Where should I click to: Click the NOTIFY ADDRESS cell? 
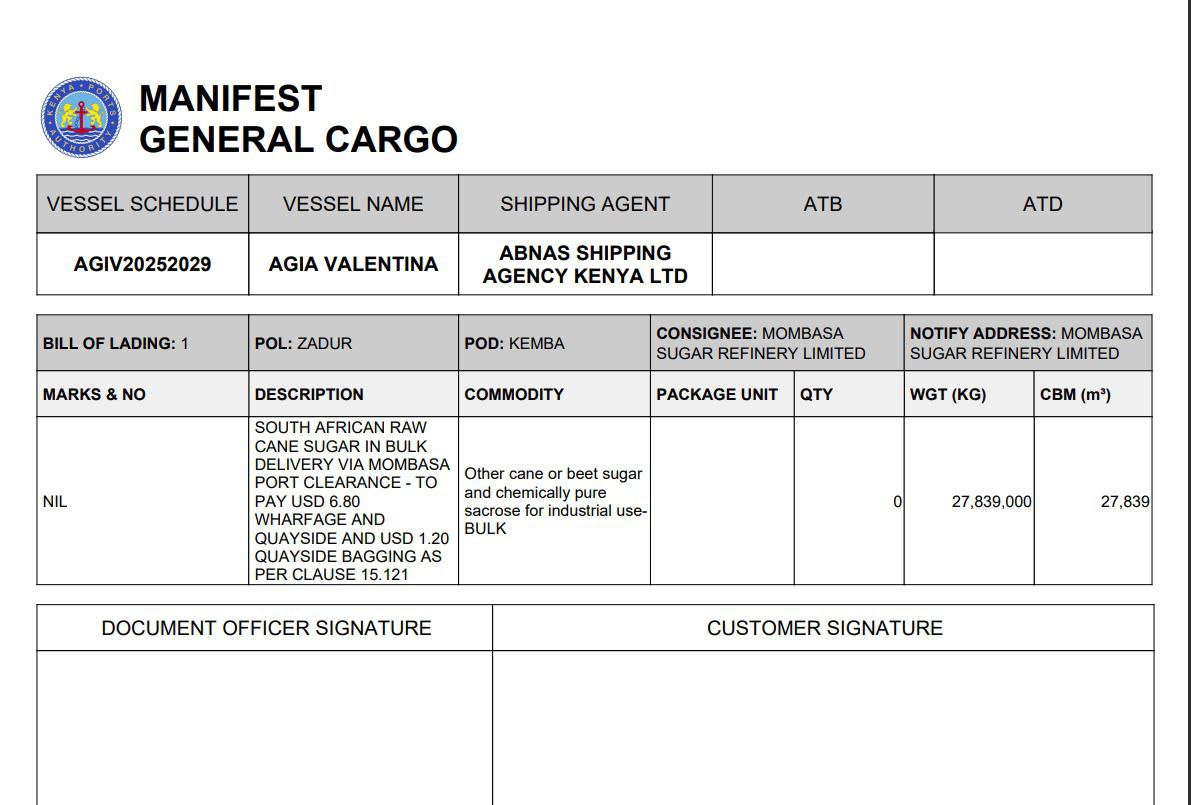coord(1025,343)
